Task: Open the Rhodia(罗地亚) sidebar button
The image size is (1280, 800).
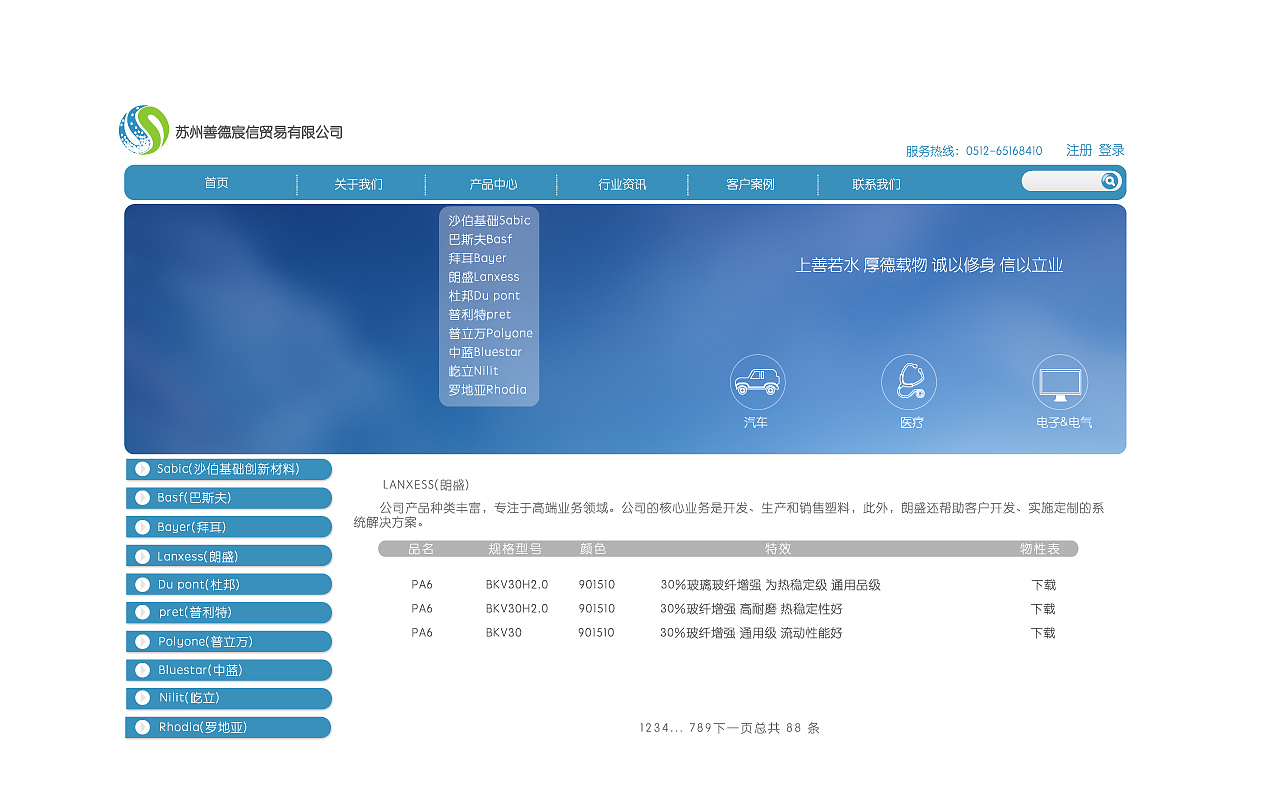Action: (x=228, y=727)
